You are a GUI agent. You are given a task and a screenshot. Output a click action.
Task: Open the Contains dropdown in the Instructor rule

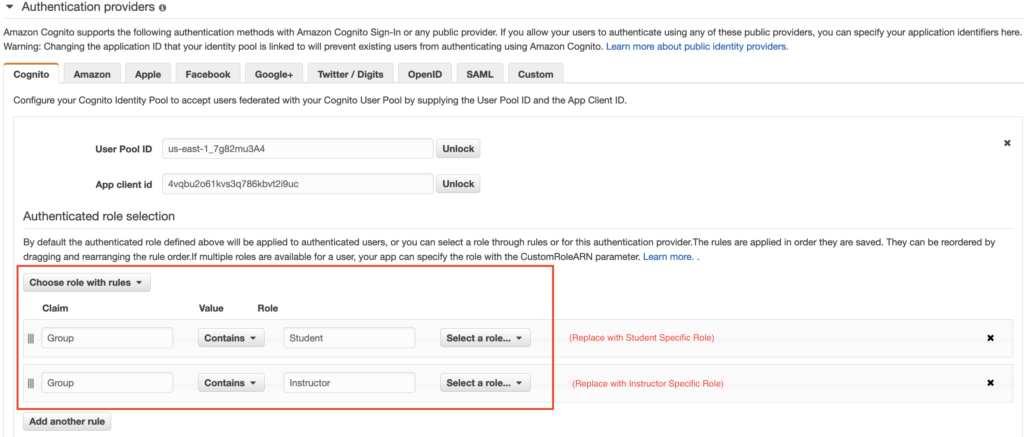pos(231,383)
